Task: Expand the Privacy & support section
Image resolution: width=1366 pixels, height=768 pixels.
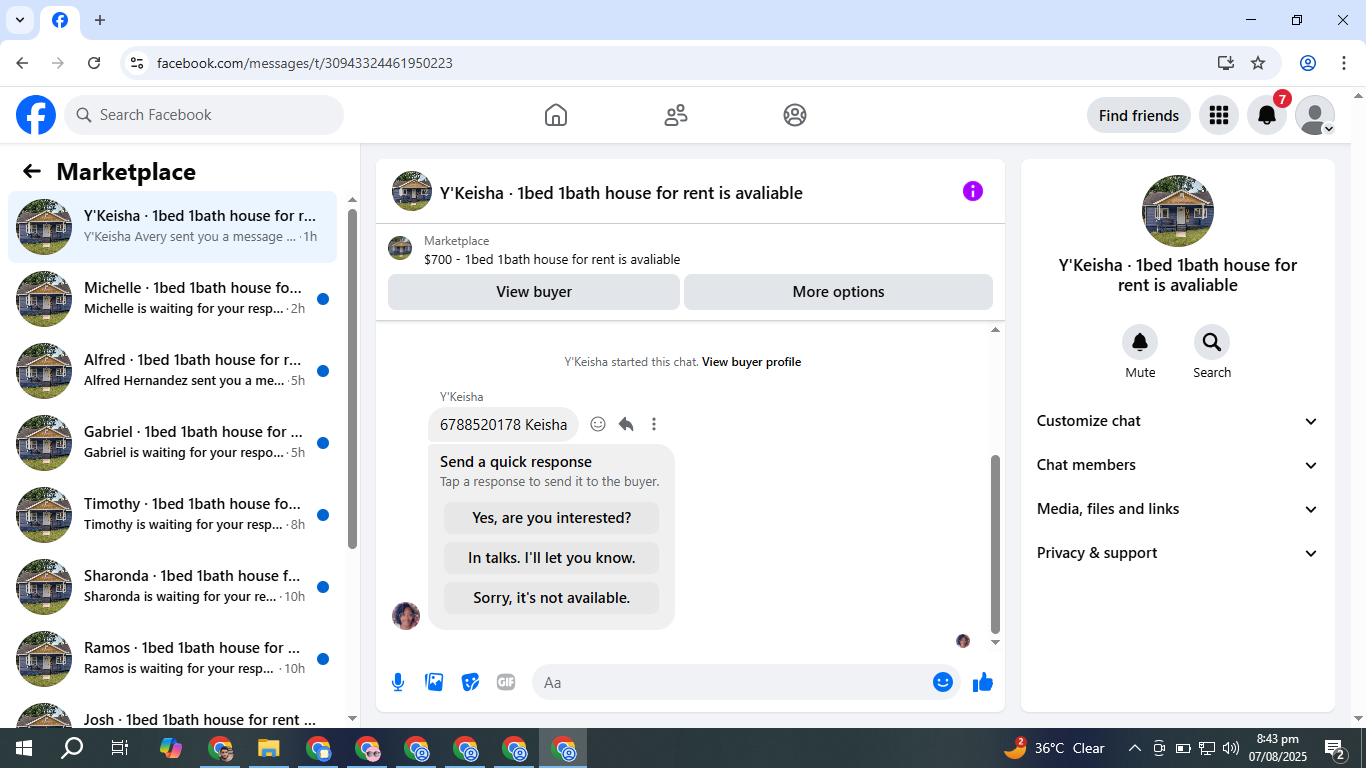Action: pyautogui.click(x=1178, y=553)
